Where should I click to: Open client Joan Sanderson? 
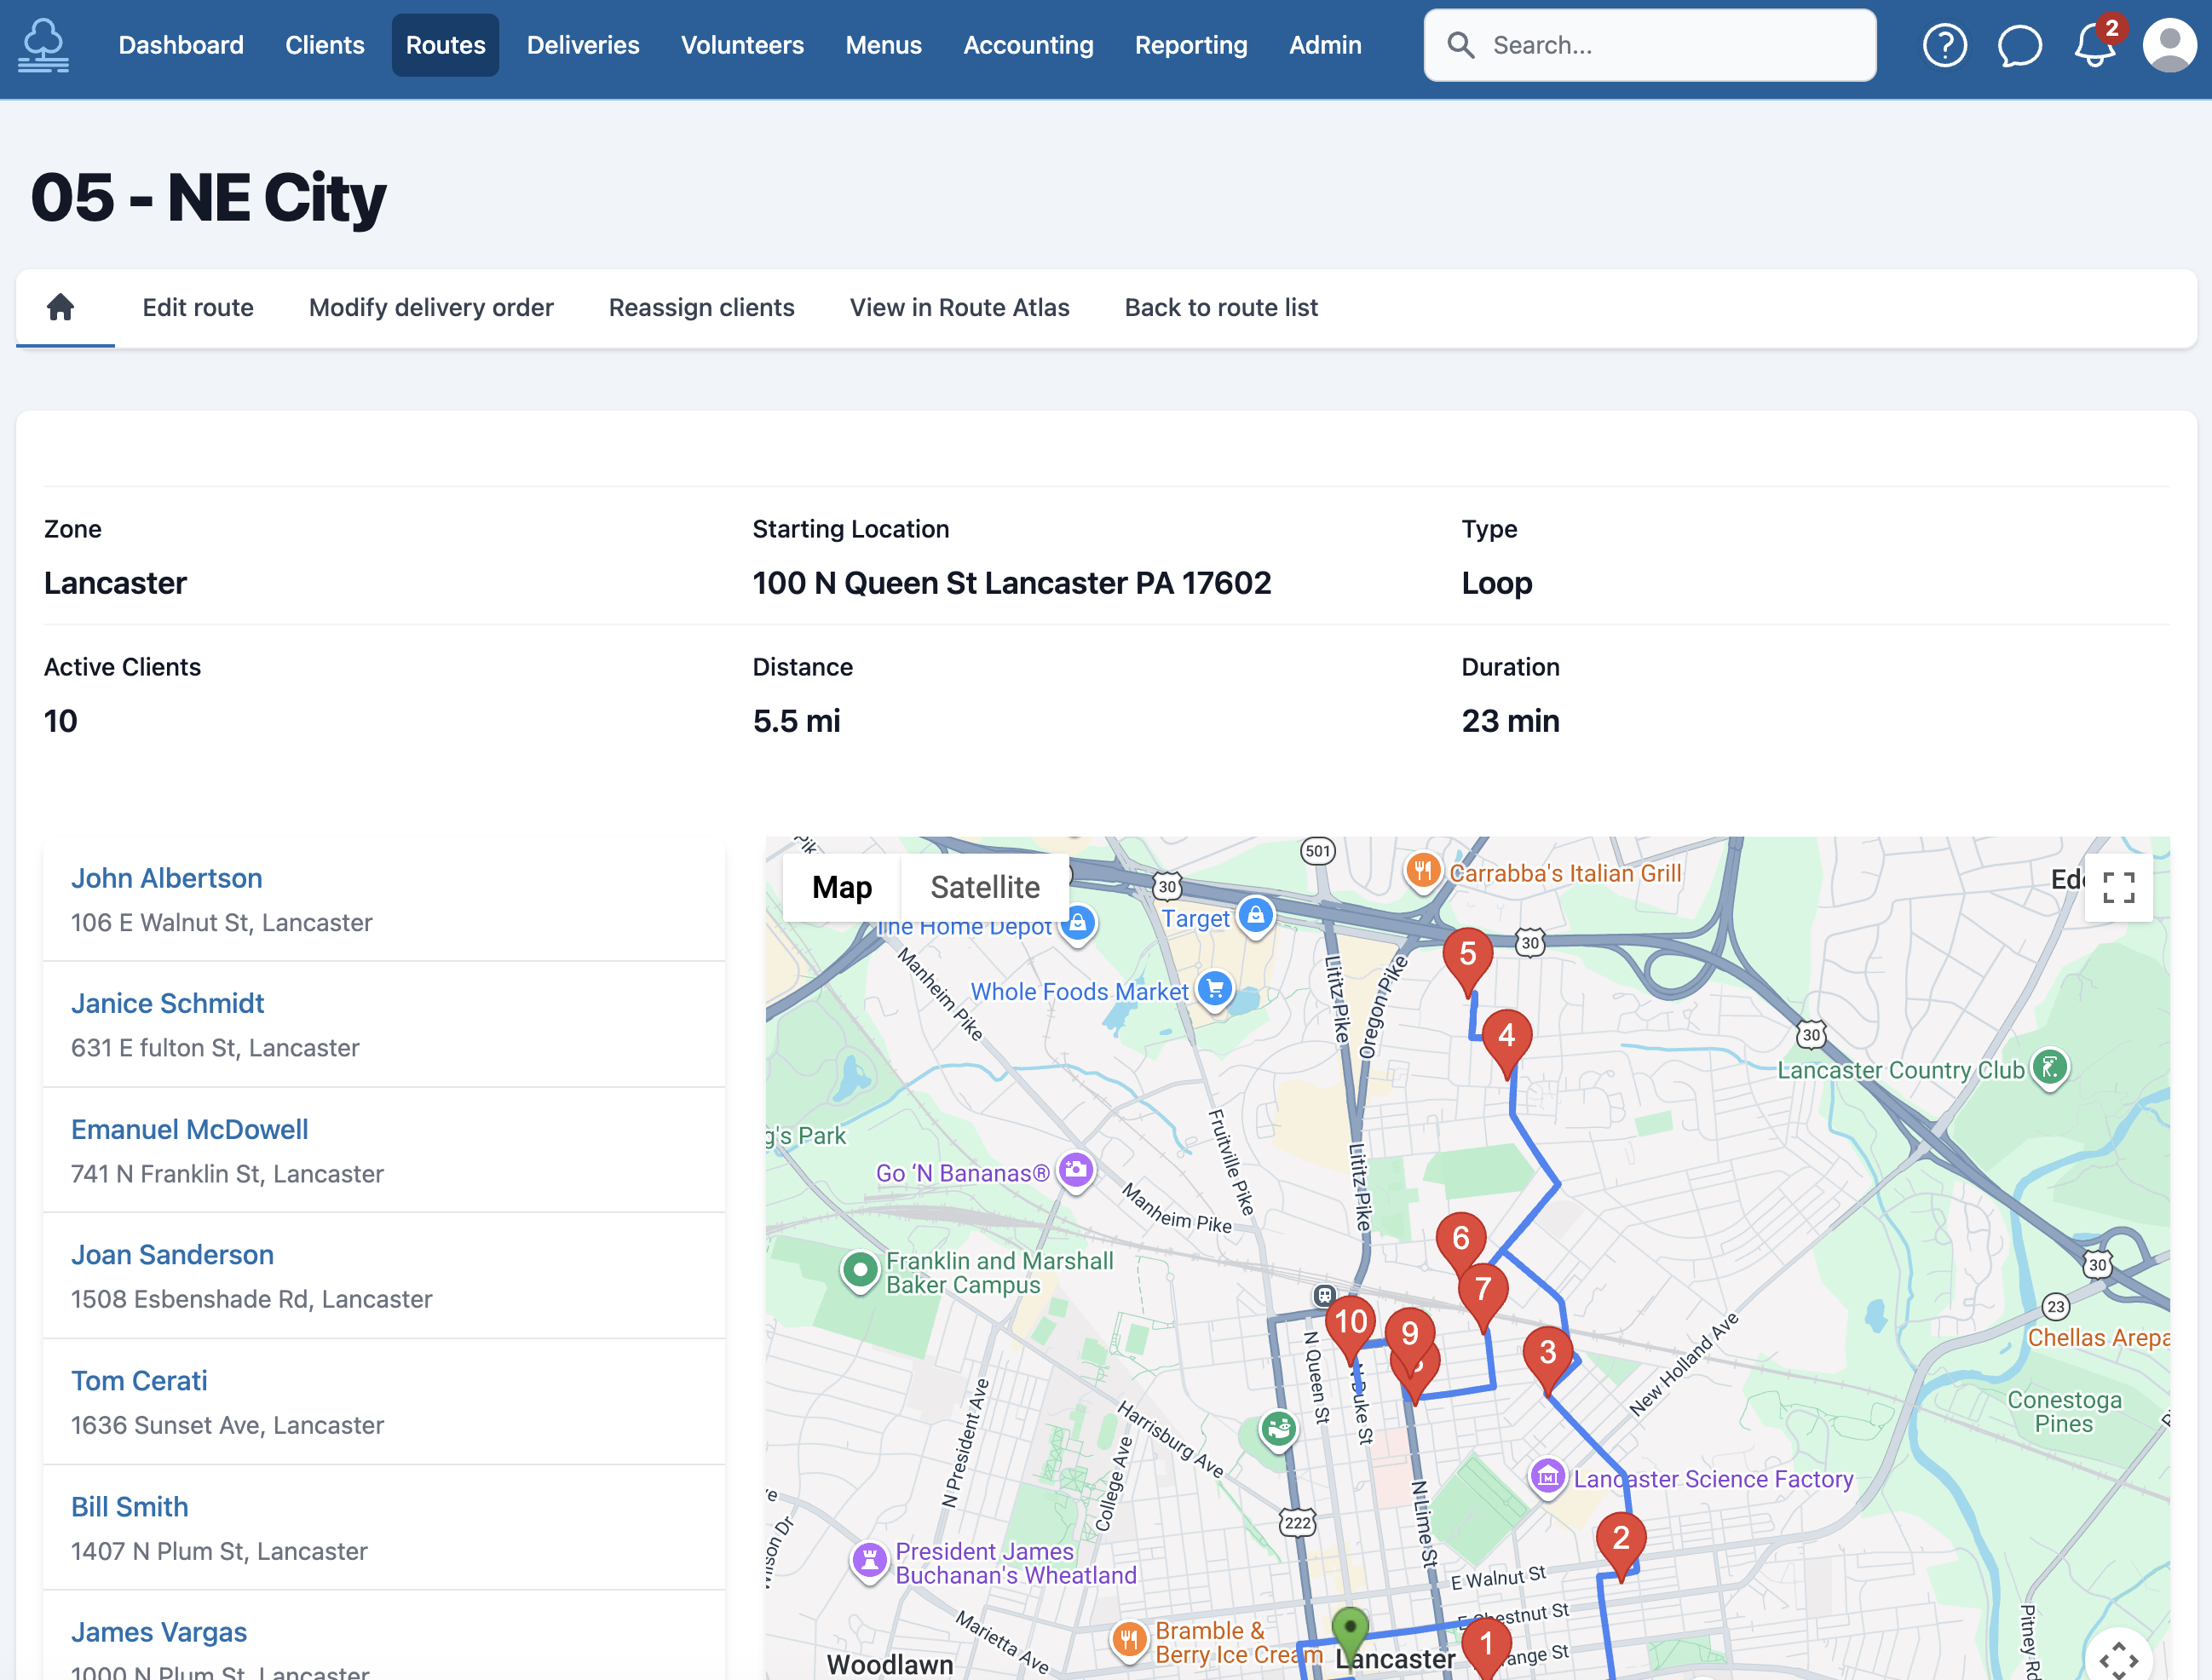point(172,1254)
